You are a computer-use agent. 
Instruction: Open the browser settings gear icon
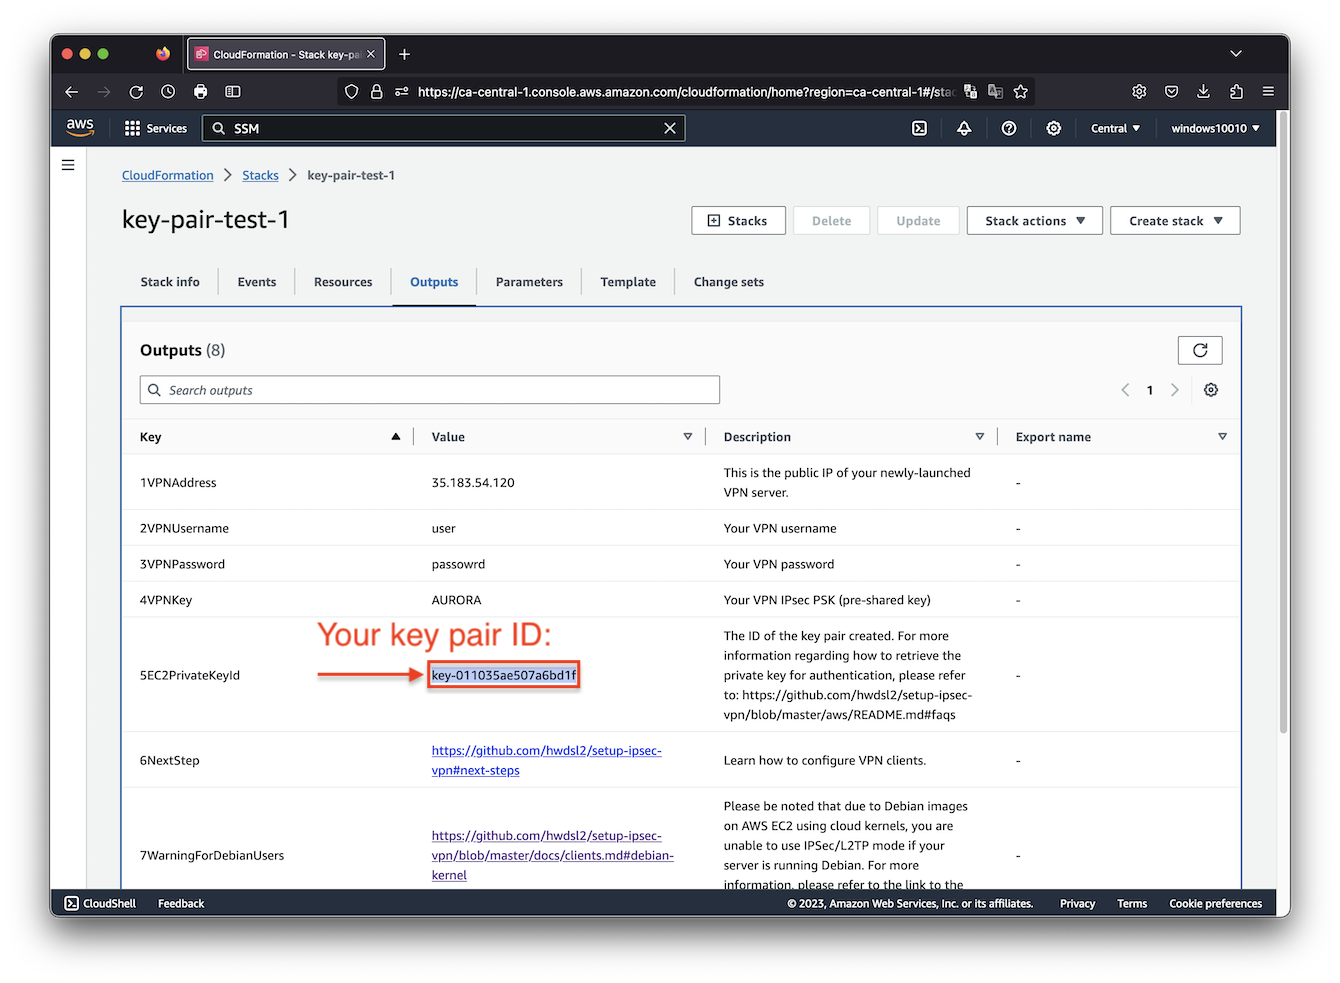tap(1139, 91)
